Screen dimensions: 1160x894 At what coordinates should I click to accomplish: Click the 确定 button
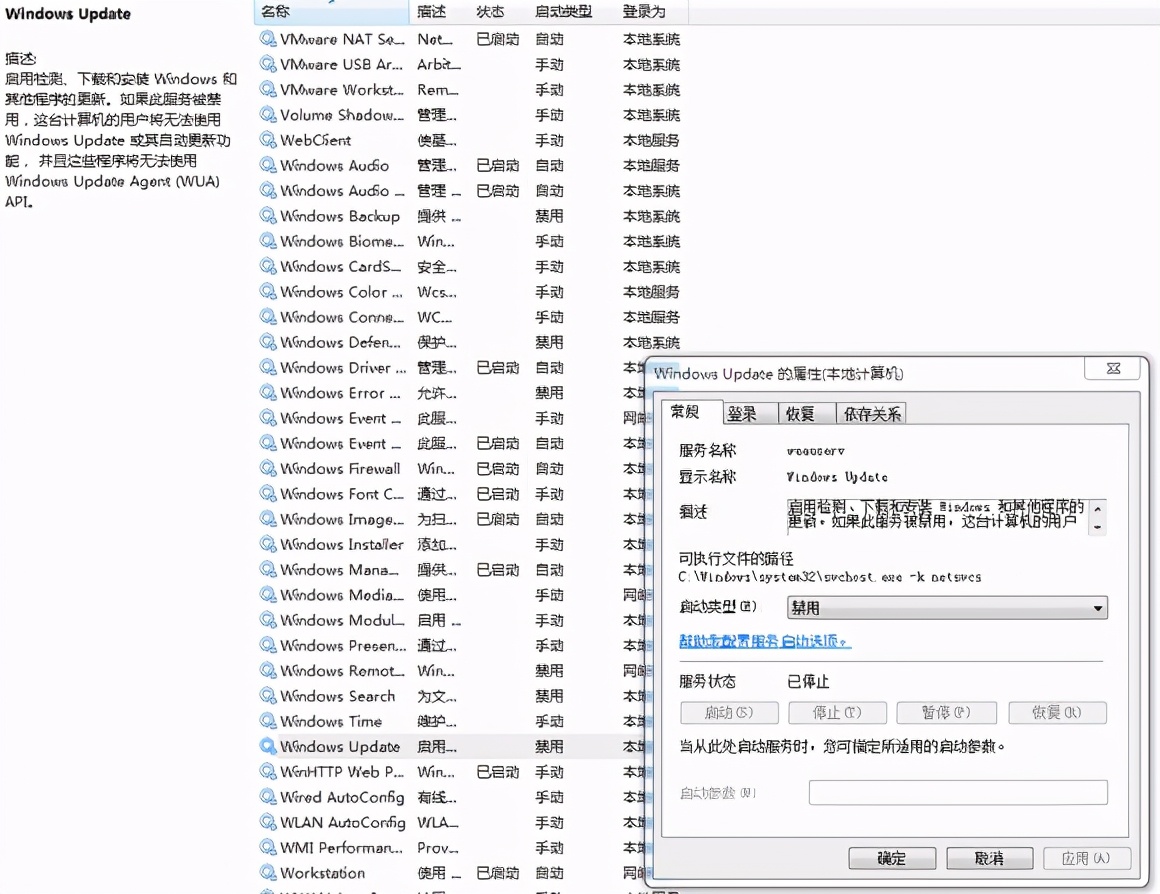892,858
